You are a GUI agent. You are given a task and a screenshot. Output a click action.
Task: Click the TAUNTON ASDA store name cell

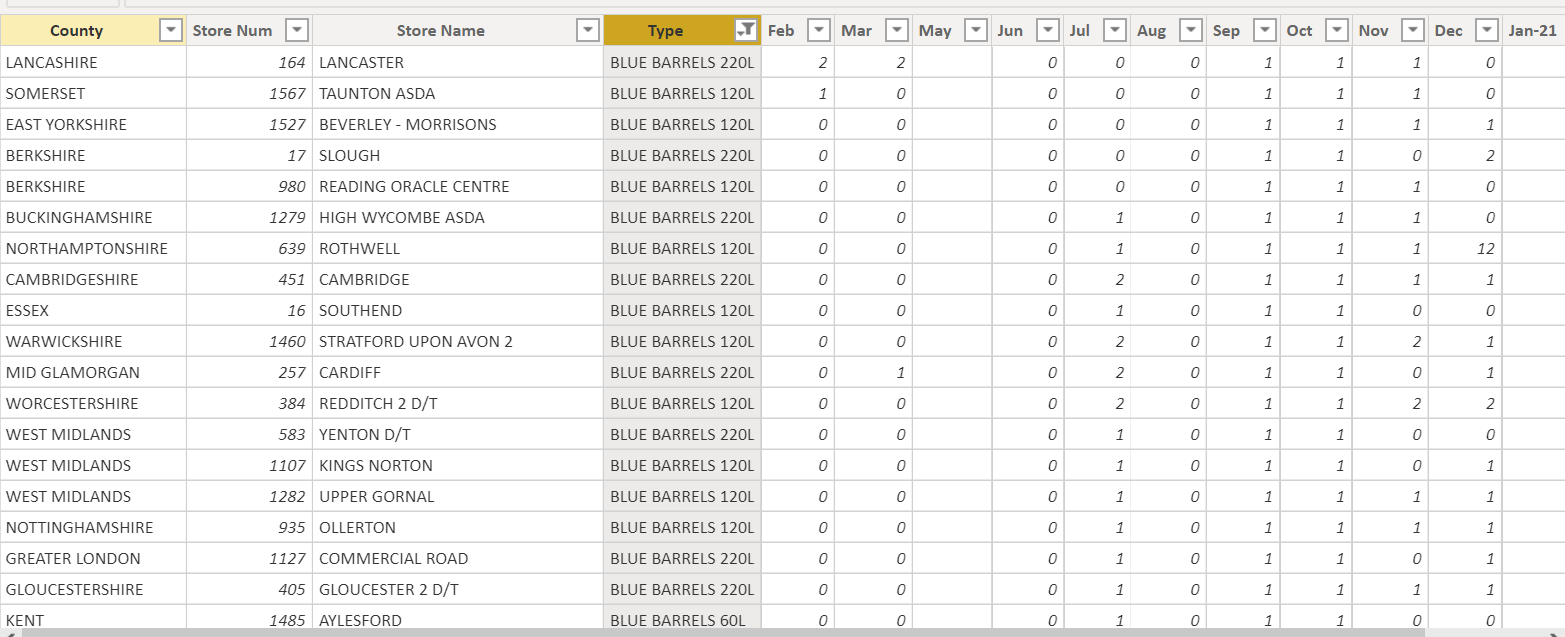(x=458, y=93)
